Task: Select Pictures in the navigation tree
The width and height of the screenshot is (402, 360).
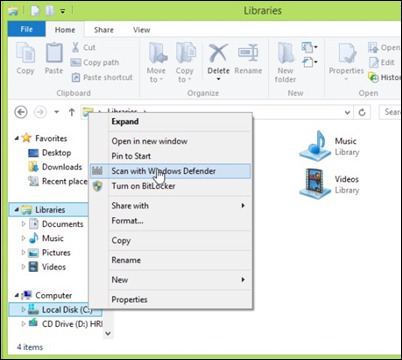Action: [x=49, y=253]
